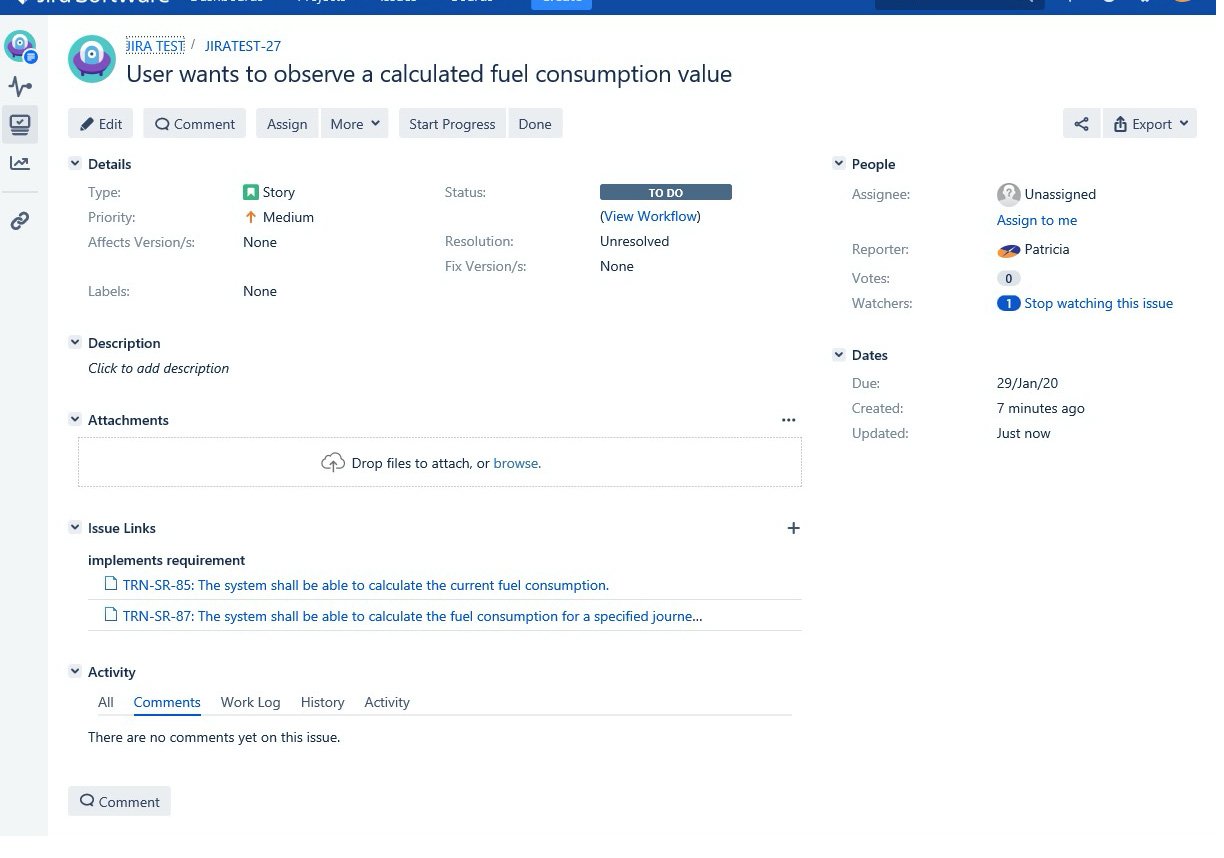Click Stop watching this issue
Screen dimensions: 1224x858
pyautogui.click(x=1099, y=303)
